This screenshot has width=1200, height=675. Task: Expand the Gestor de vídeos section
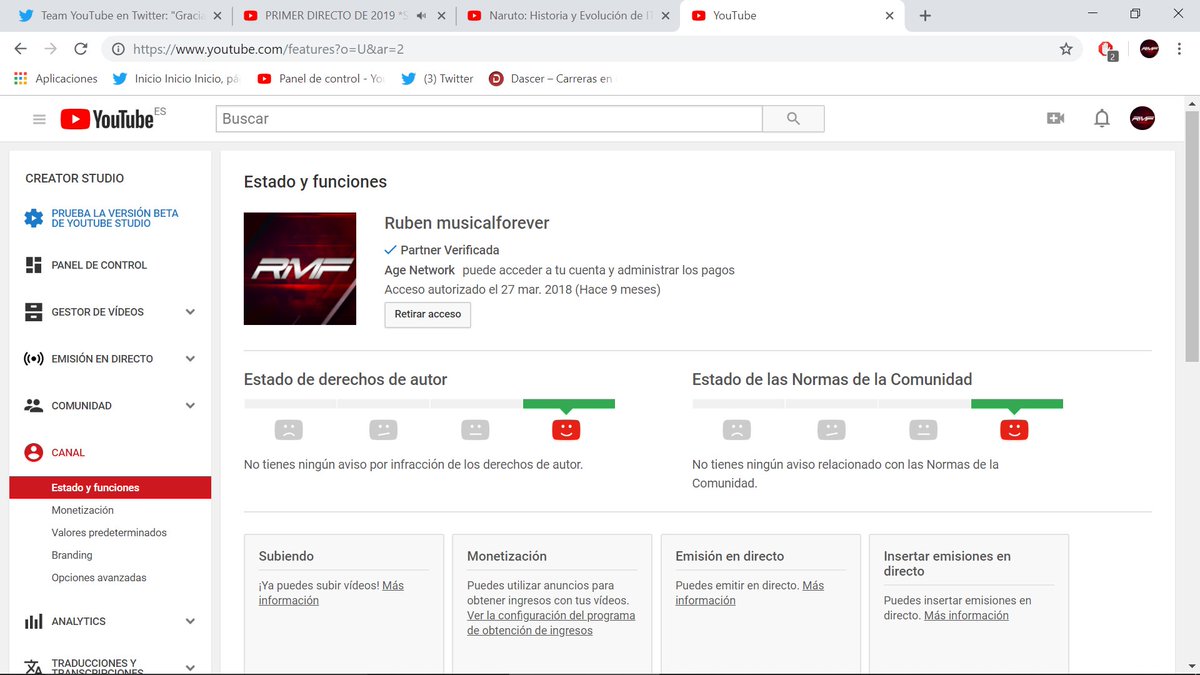[x=190, y=312]
